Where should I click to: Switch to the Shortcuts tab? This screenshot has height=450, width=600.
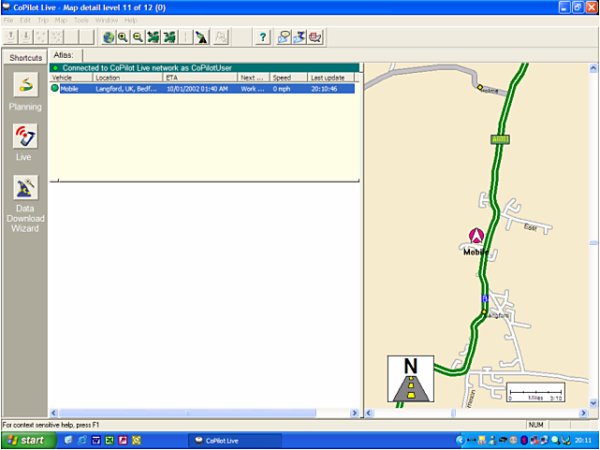coord(26,58)
